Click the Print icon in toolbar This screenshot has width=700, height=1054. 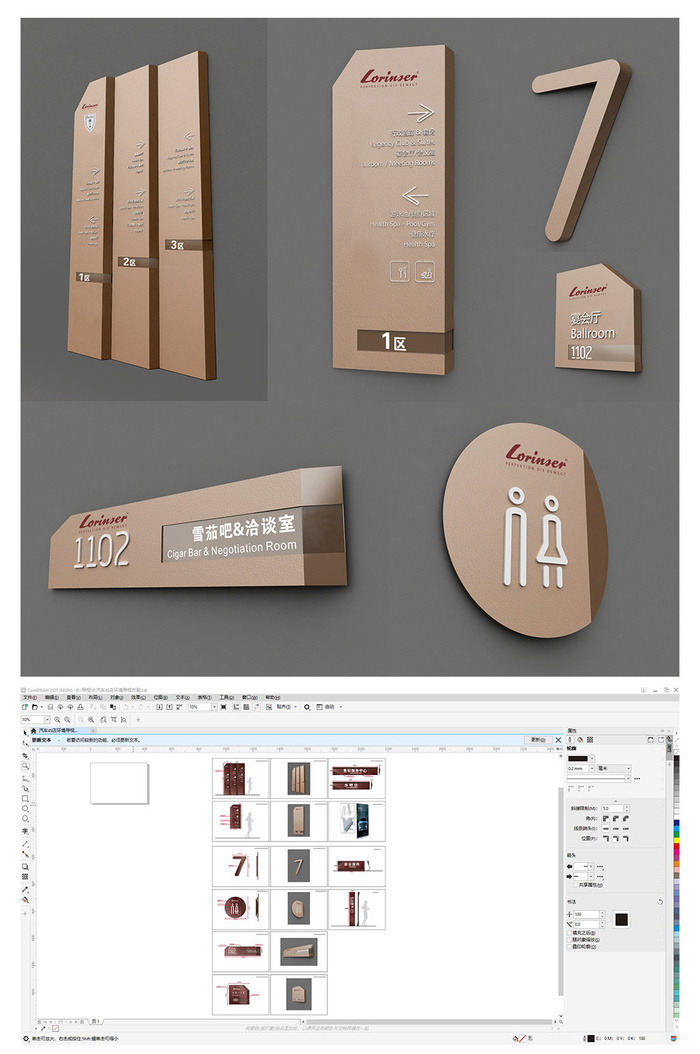tap(80, 707)
